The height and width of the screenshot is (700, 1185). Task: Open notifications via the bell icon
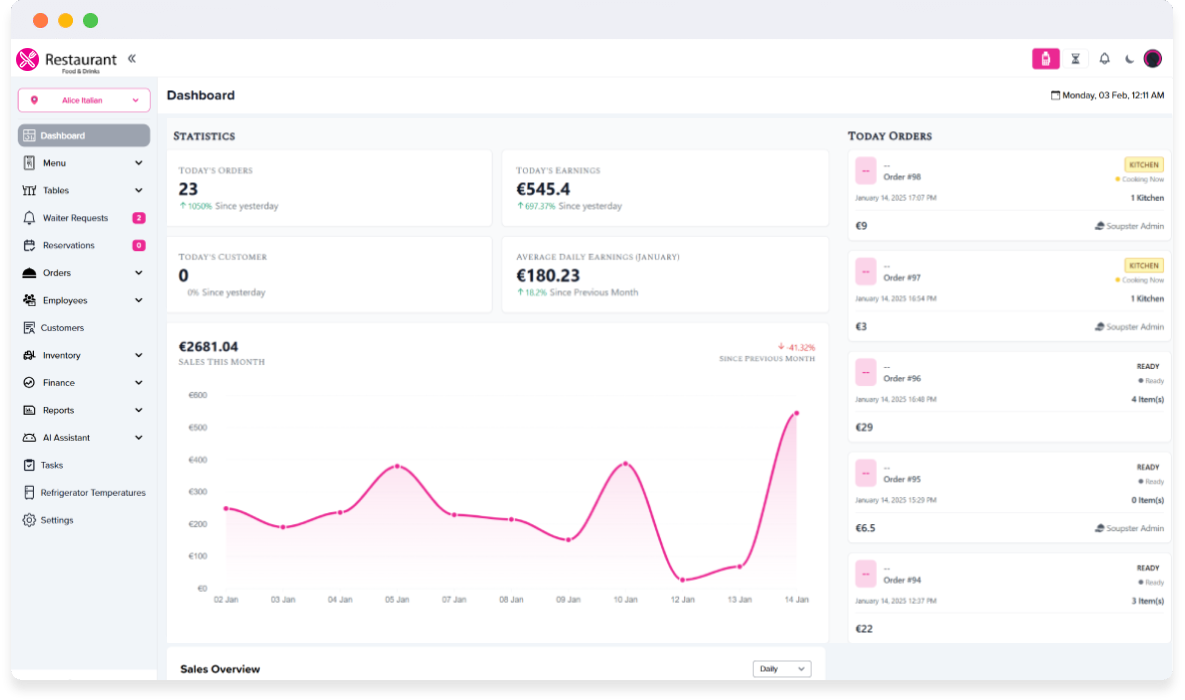[x=1104, y=59]
